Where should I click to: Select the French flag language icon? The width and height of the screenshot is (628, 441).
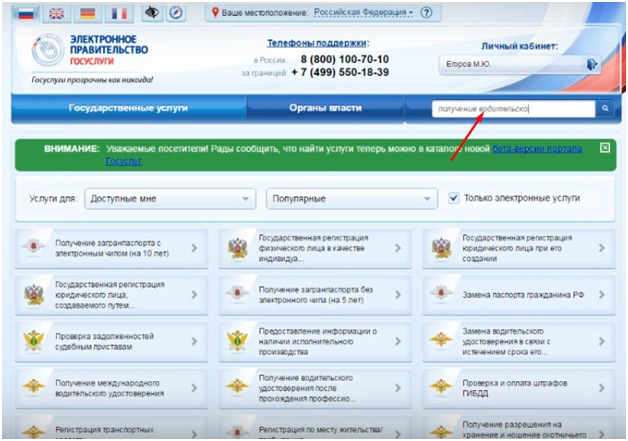tap(119, 13)
